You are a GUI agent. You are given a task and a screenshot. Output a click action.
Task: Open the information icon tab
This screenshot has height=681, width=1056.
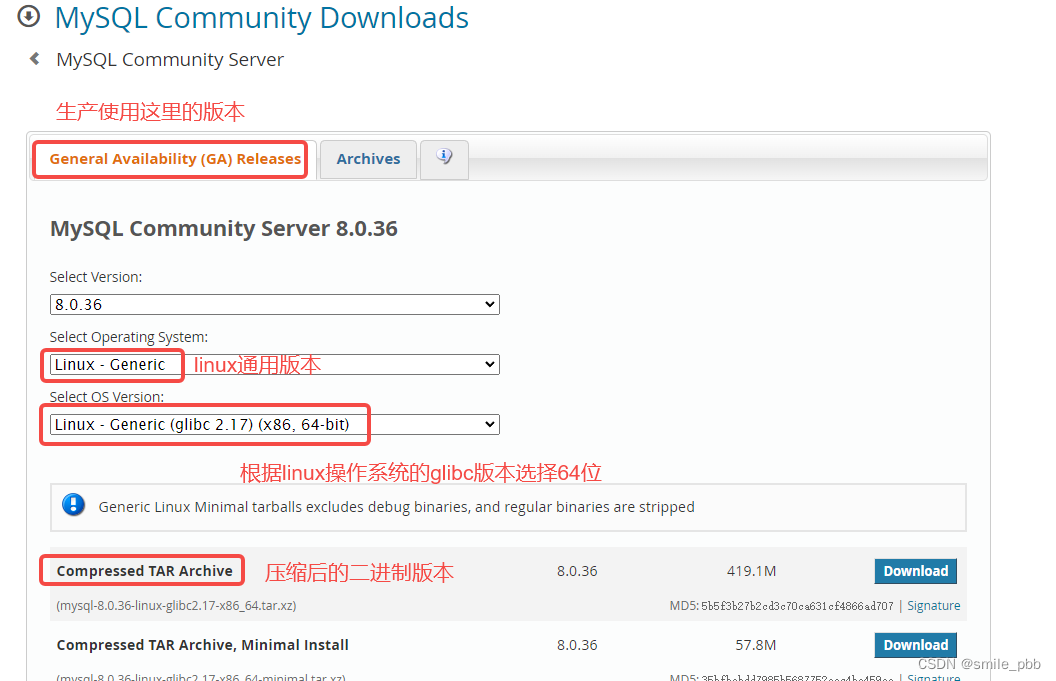(x=444, y=159)
